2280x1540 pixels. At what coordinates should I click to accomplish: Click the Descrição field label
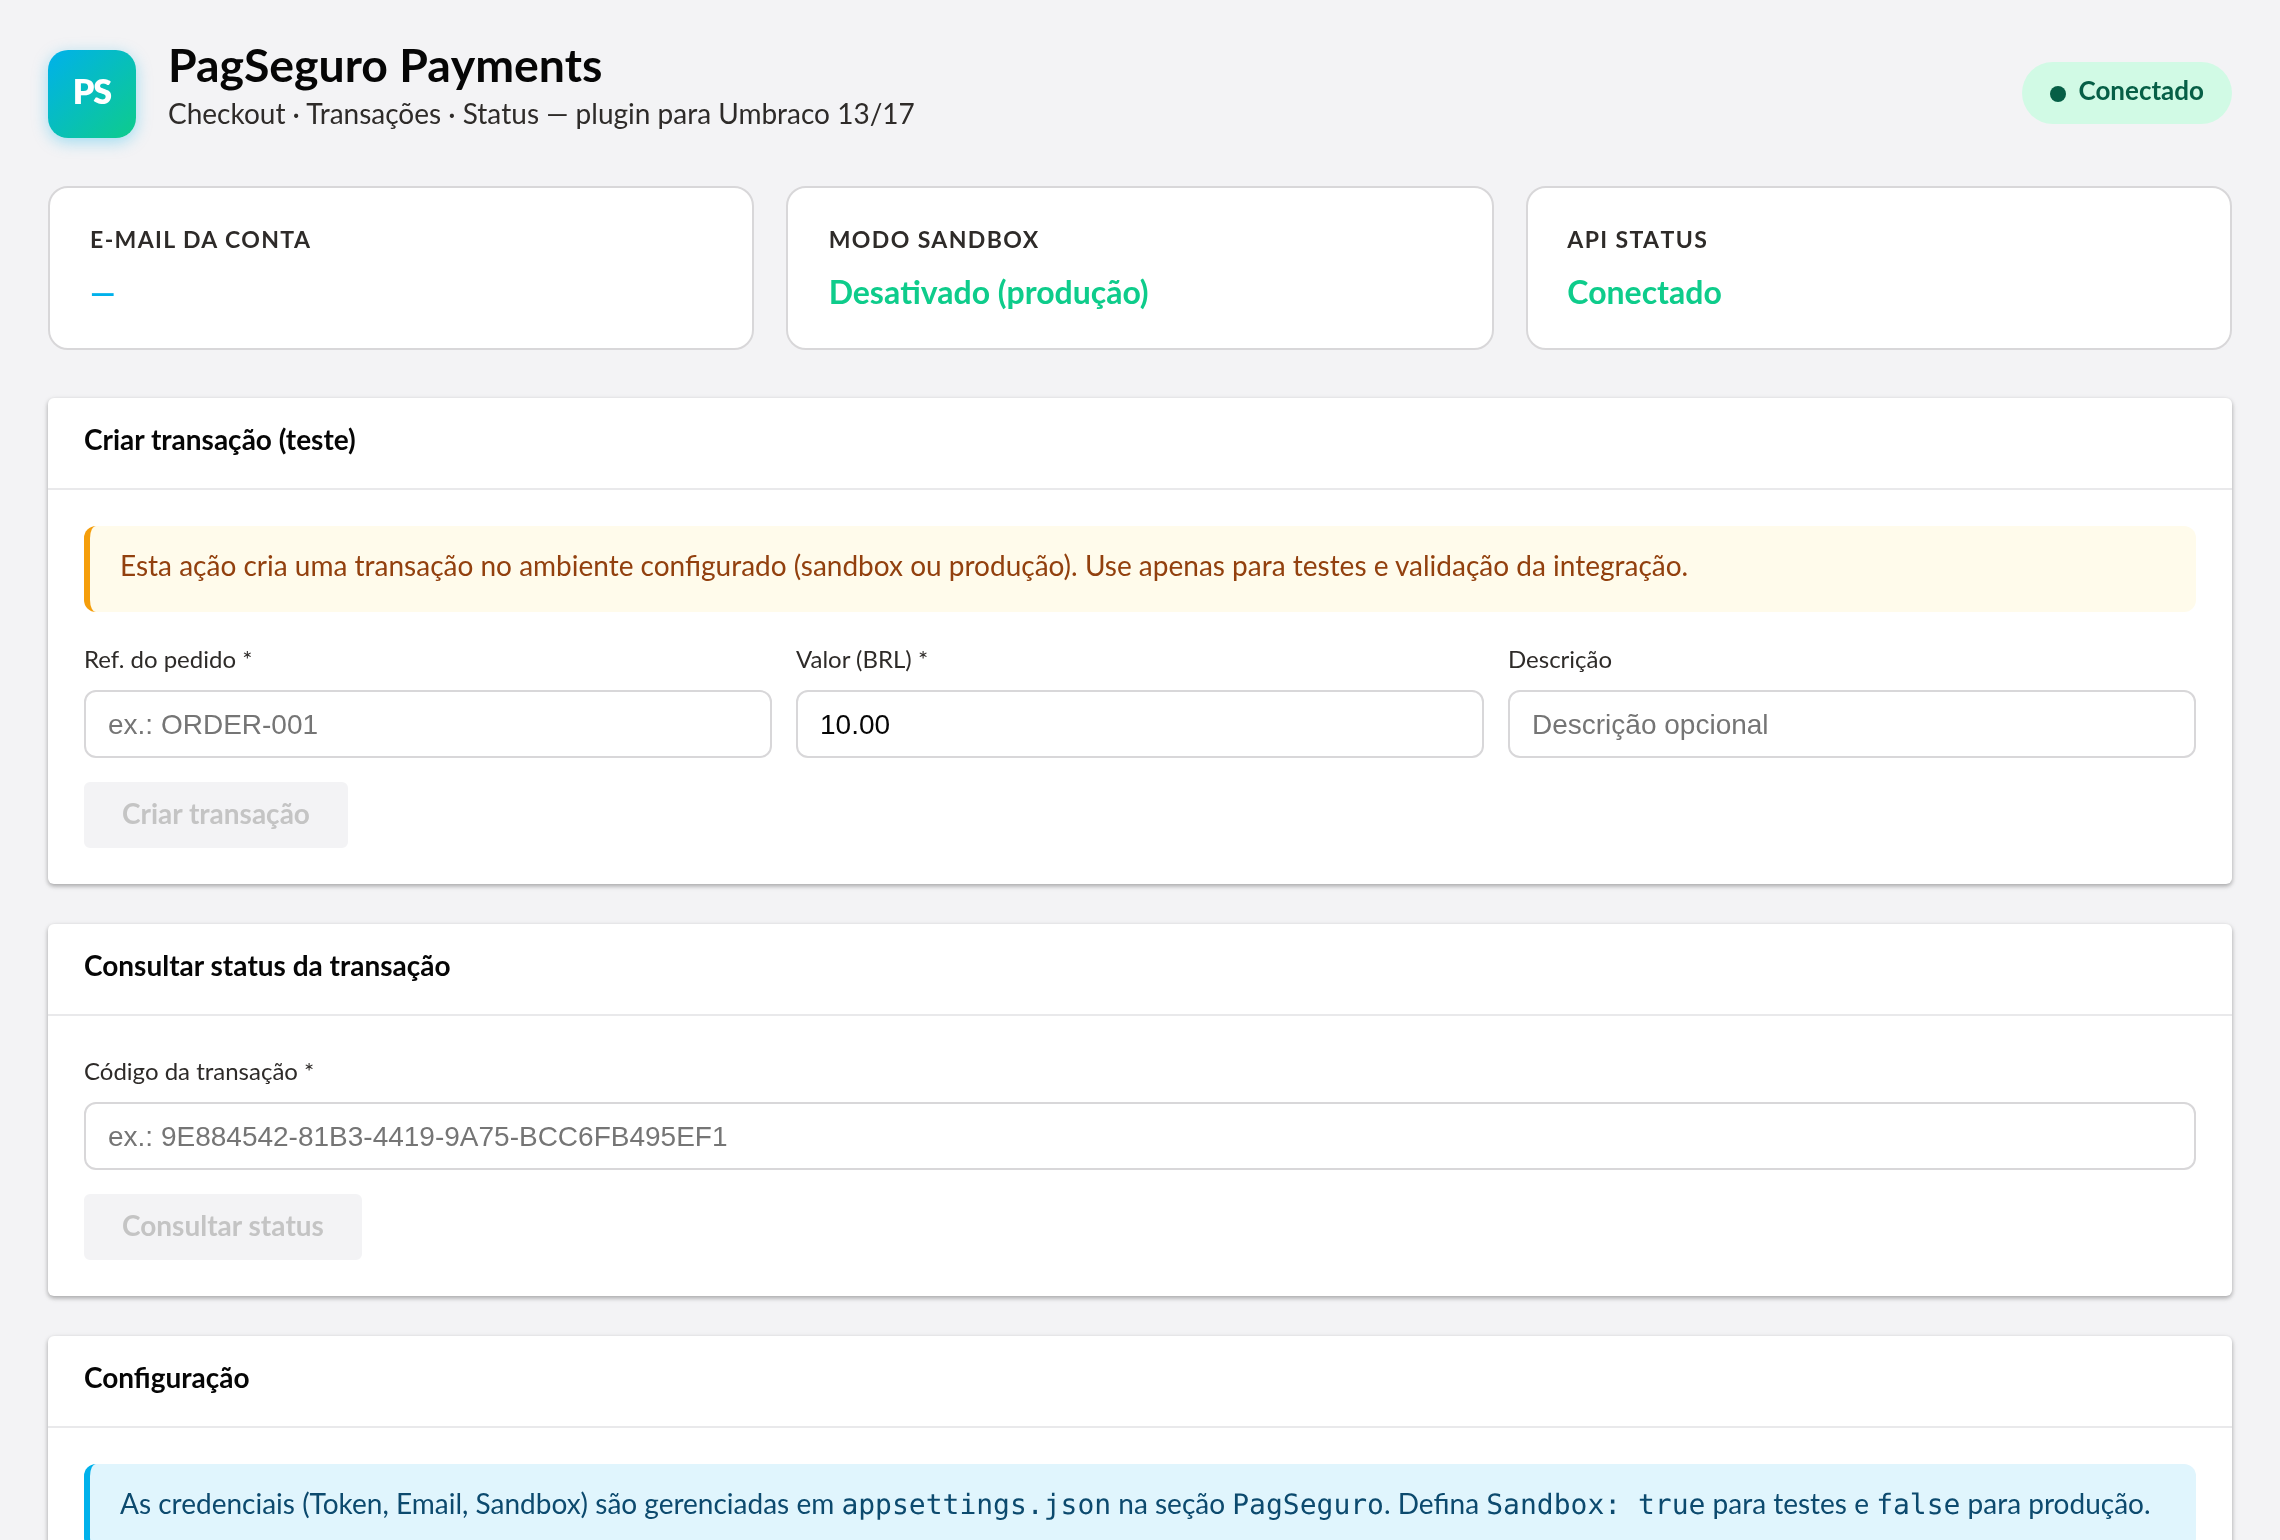[1560, 660]
